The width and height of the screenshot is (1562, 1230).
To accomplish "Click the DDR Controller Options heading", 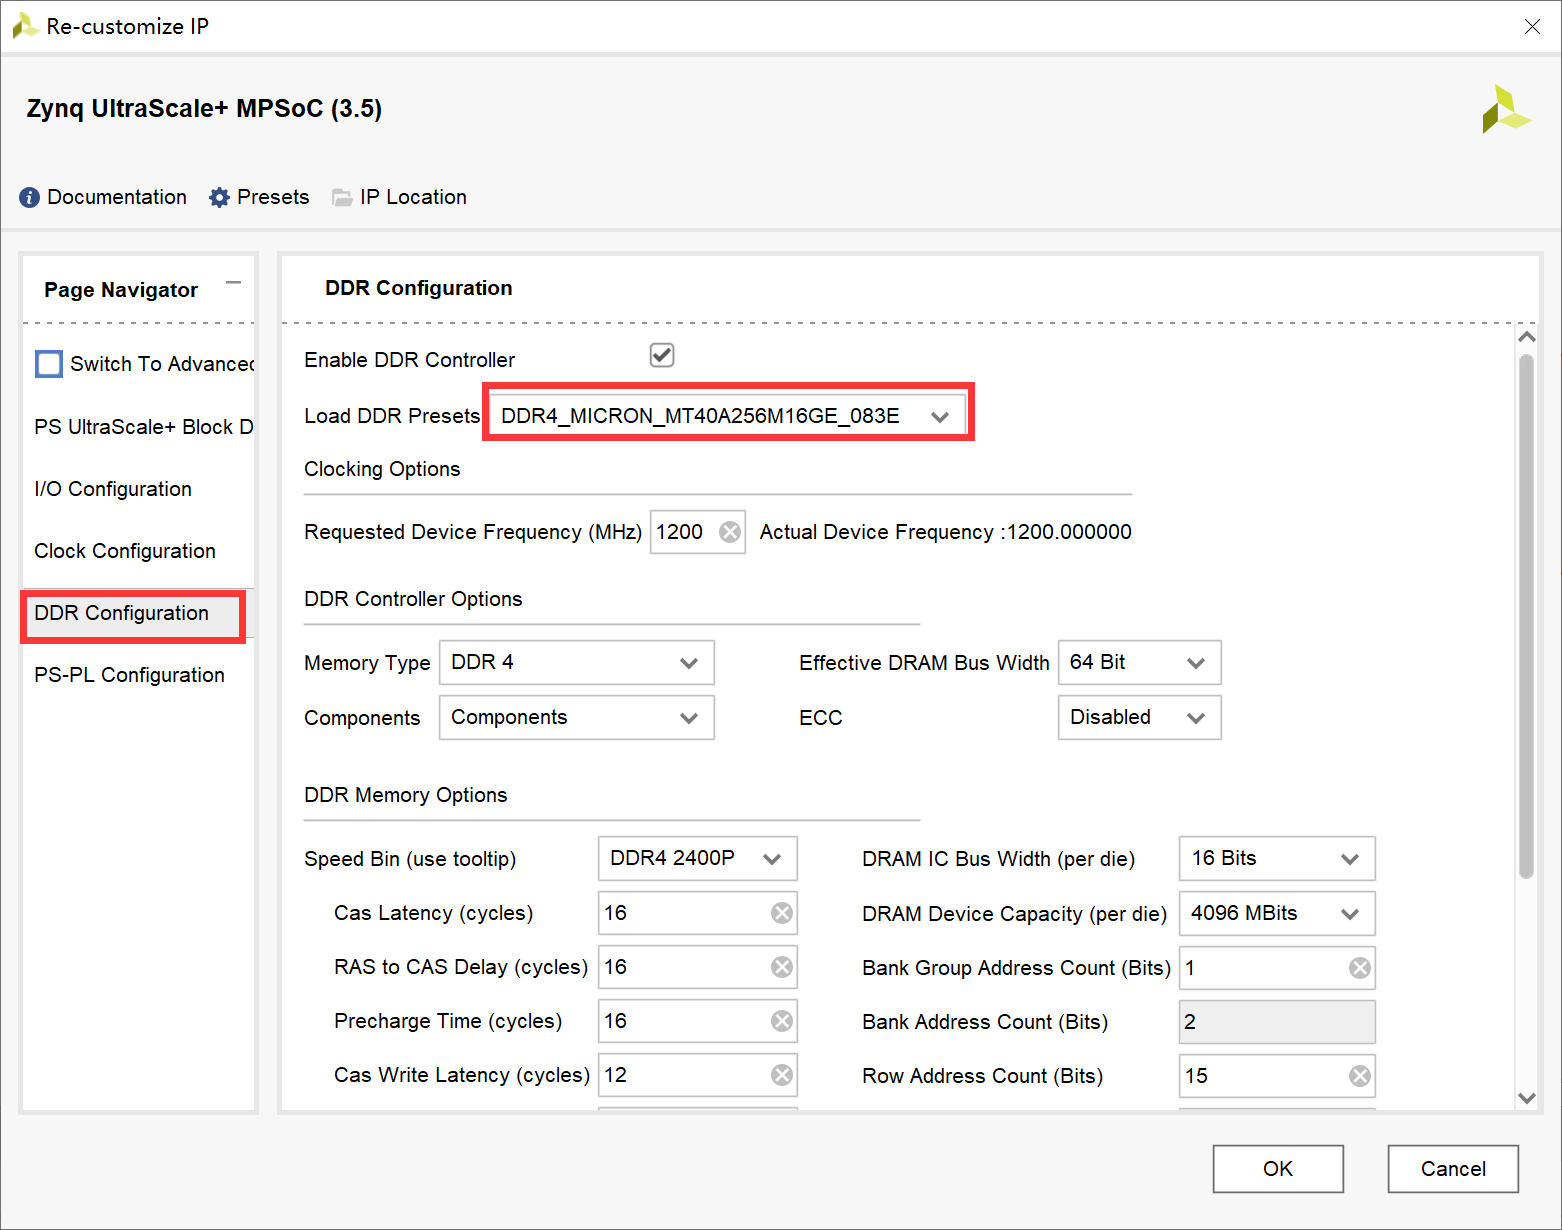I will [x=413, y=599].
